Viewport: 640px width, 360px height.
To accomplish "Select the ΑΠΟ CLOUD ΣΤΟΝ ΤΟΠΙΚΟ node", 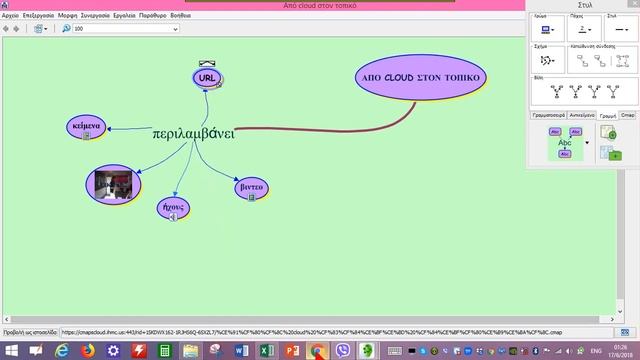I will coord(421,78).
